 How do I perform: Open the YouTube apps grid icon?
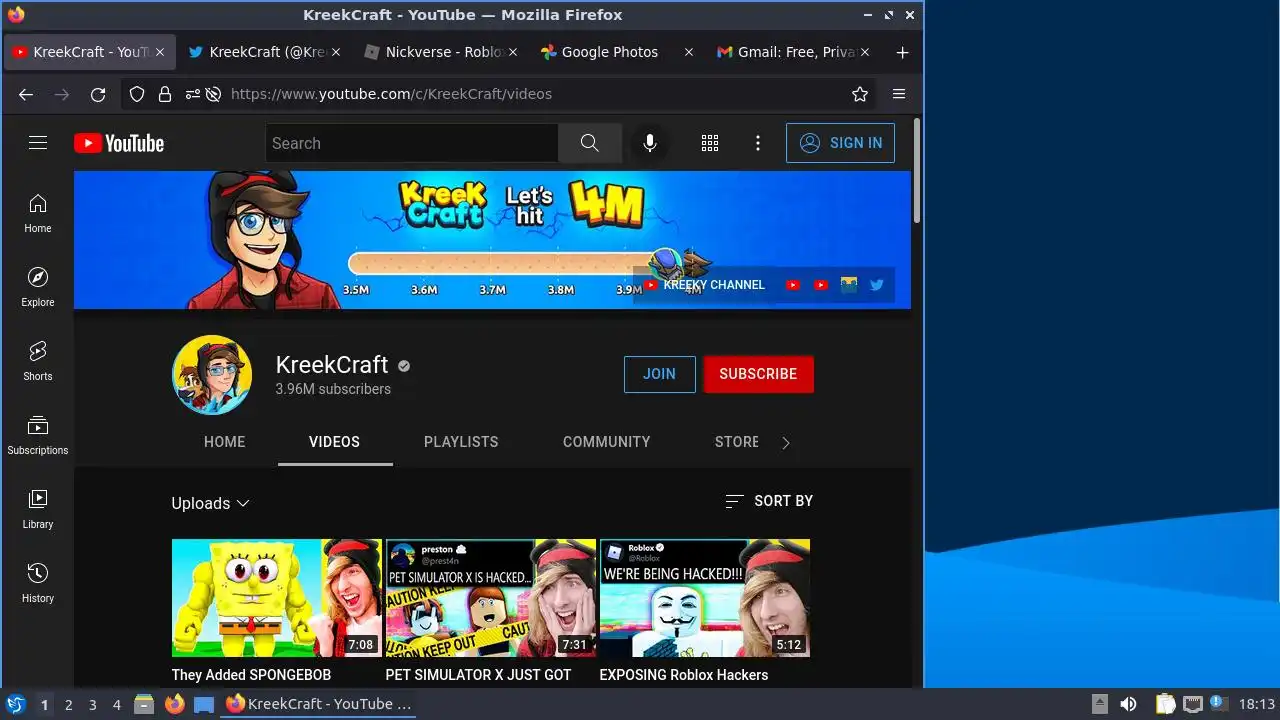710,143
